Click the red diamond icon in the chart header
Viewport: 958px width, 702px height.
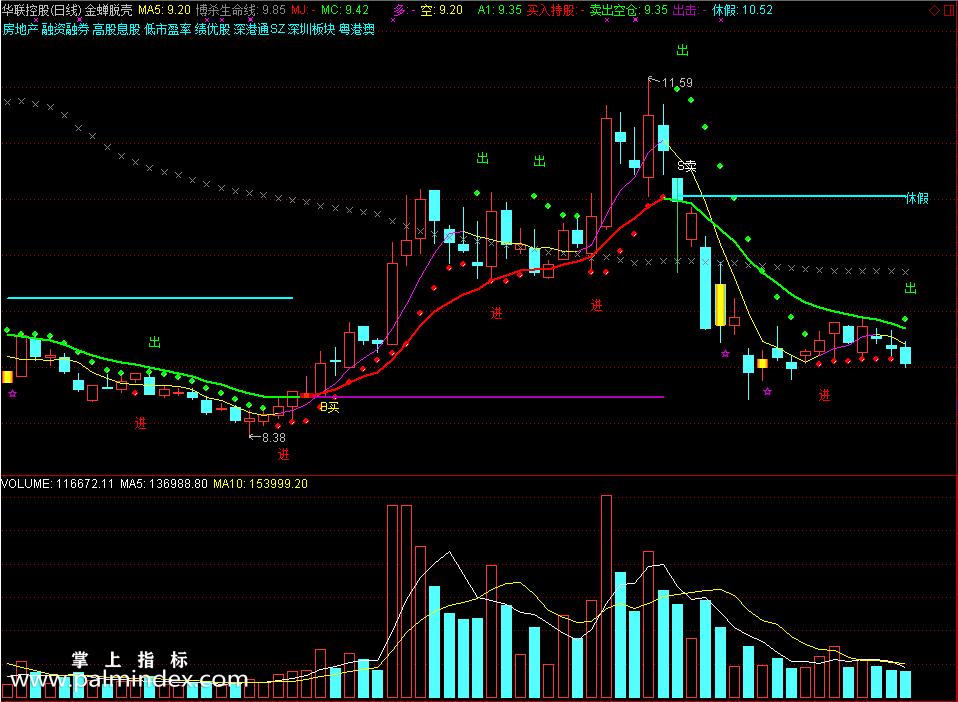point(934,10)
